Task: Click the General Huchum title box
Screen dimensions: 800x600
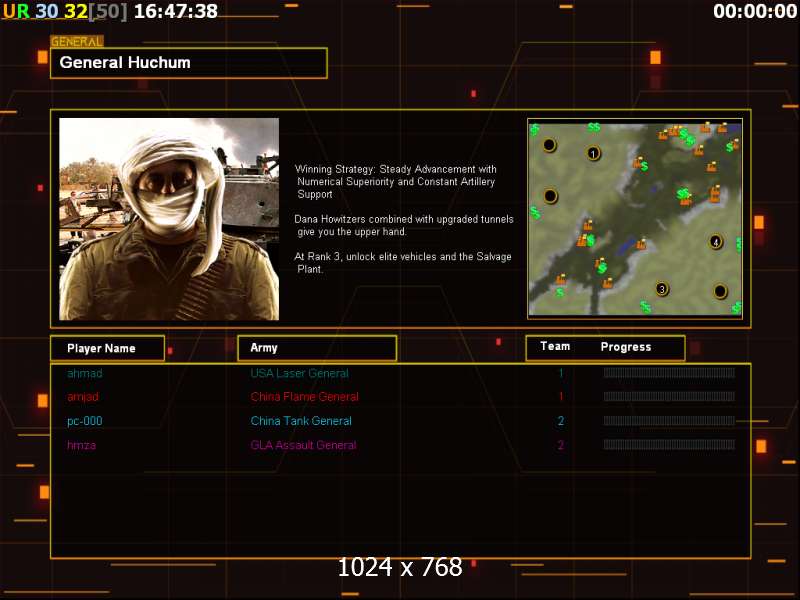Action: coord(189,63)
